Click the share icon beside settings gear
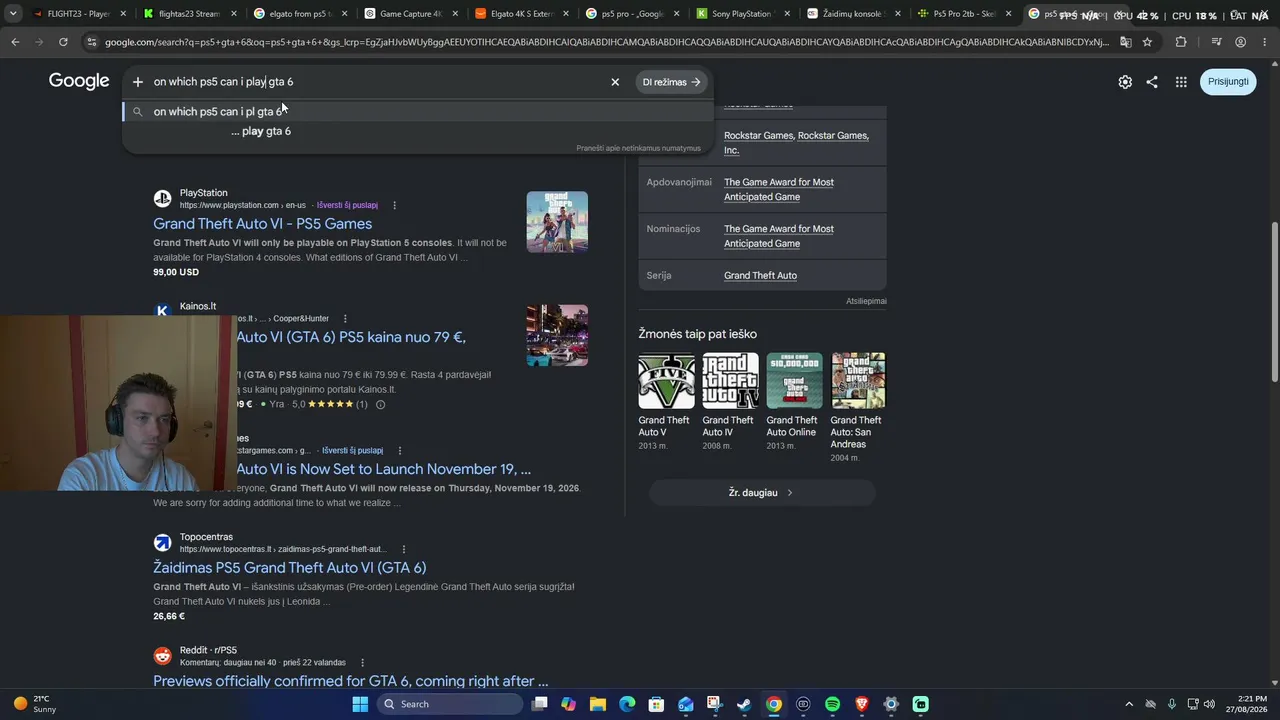 tap(1152, 82)
